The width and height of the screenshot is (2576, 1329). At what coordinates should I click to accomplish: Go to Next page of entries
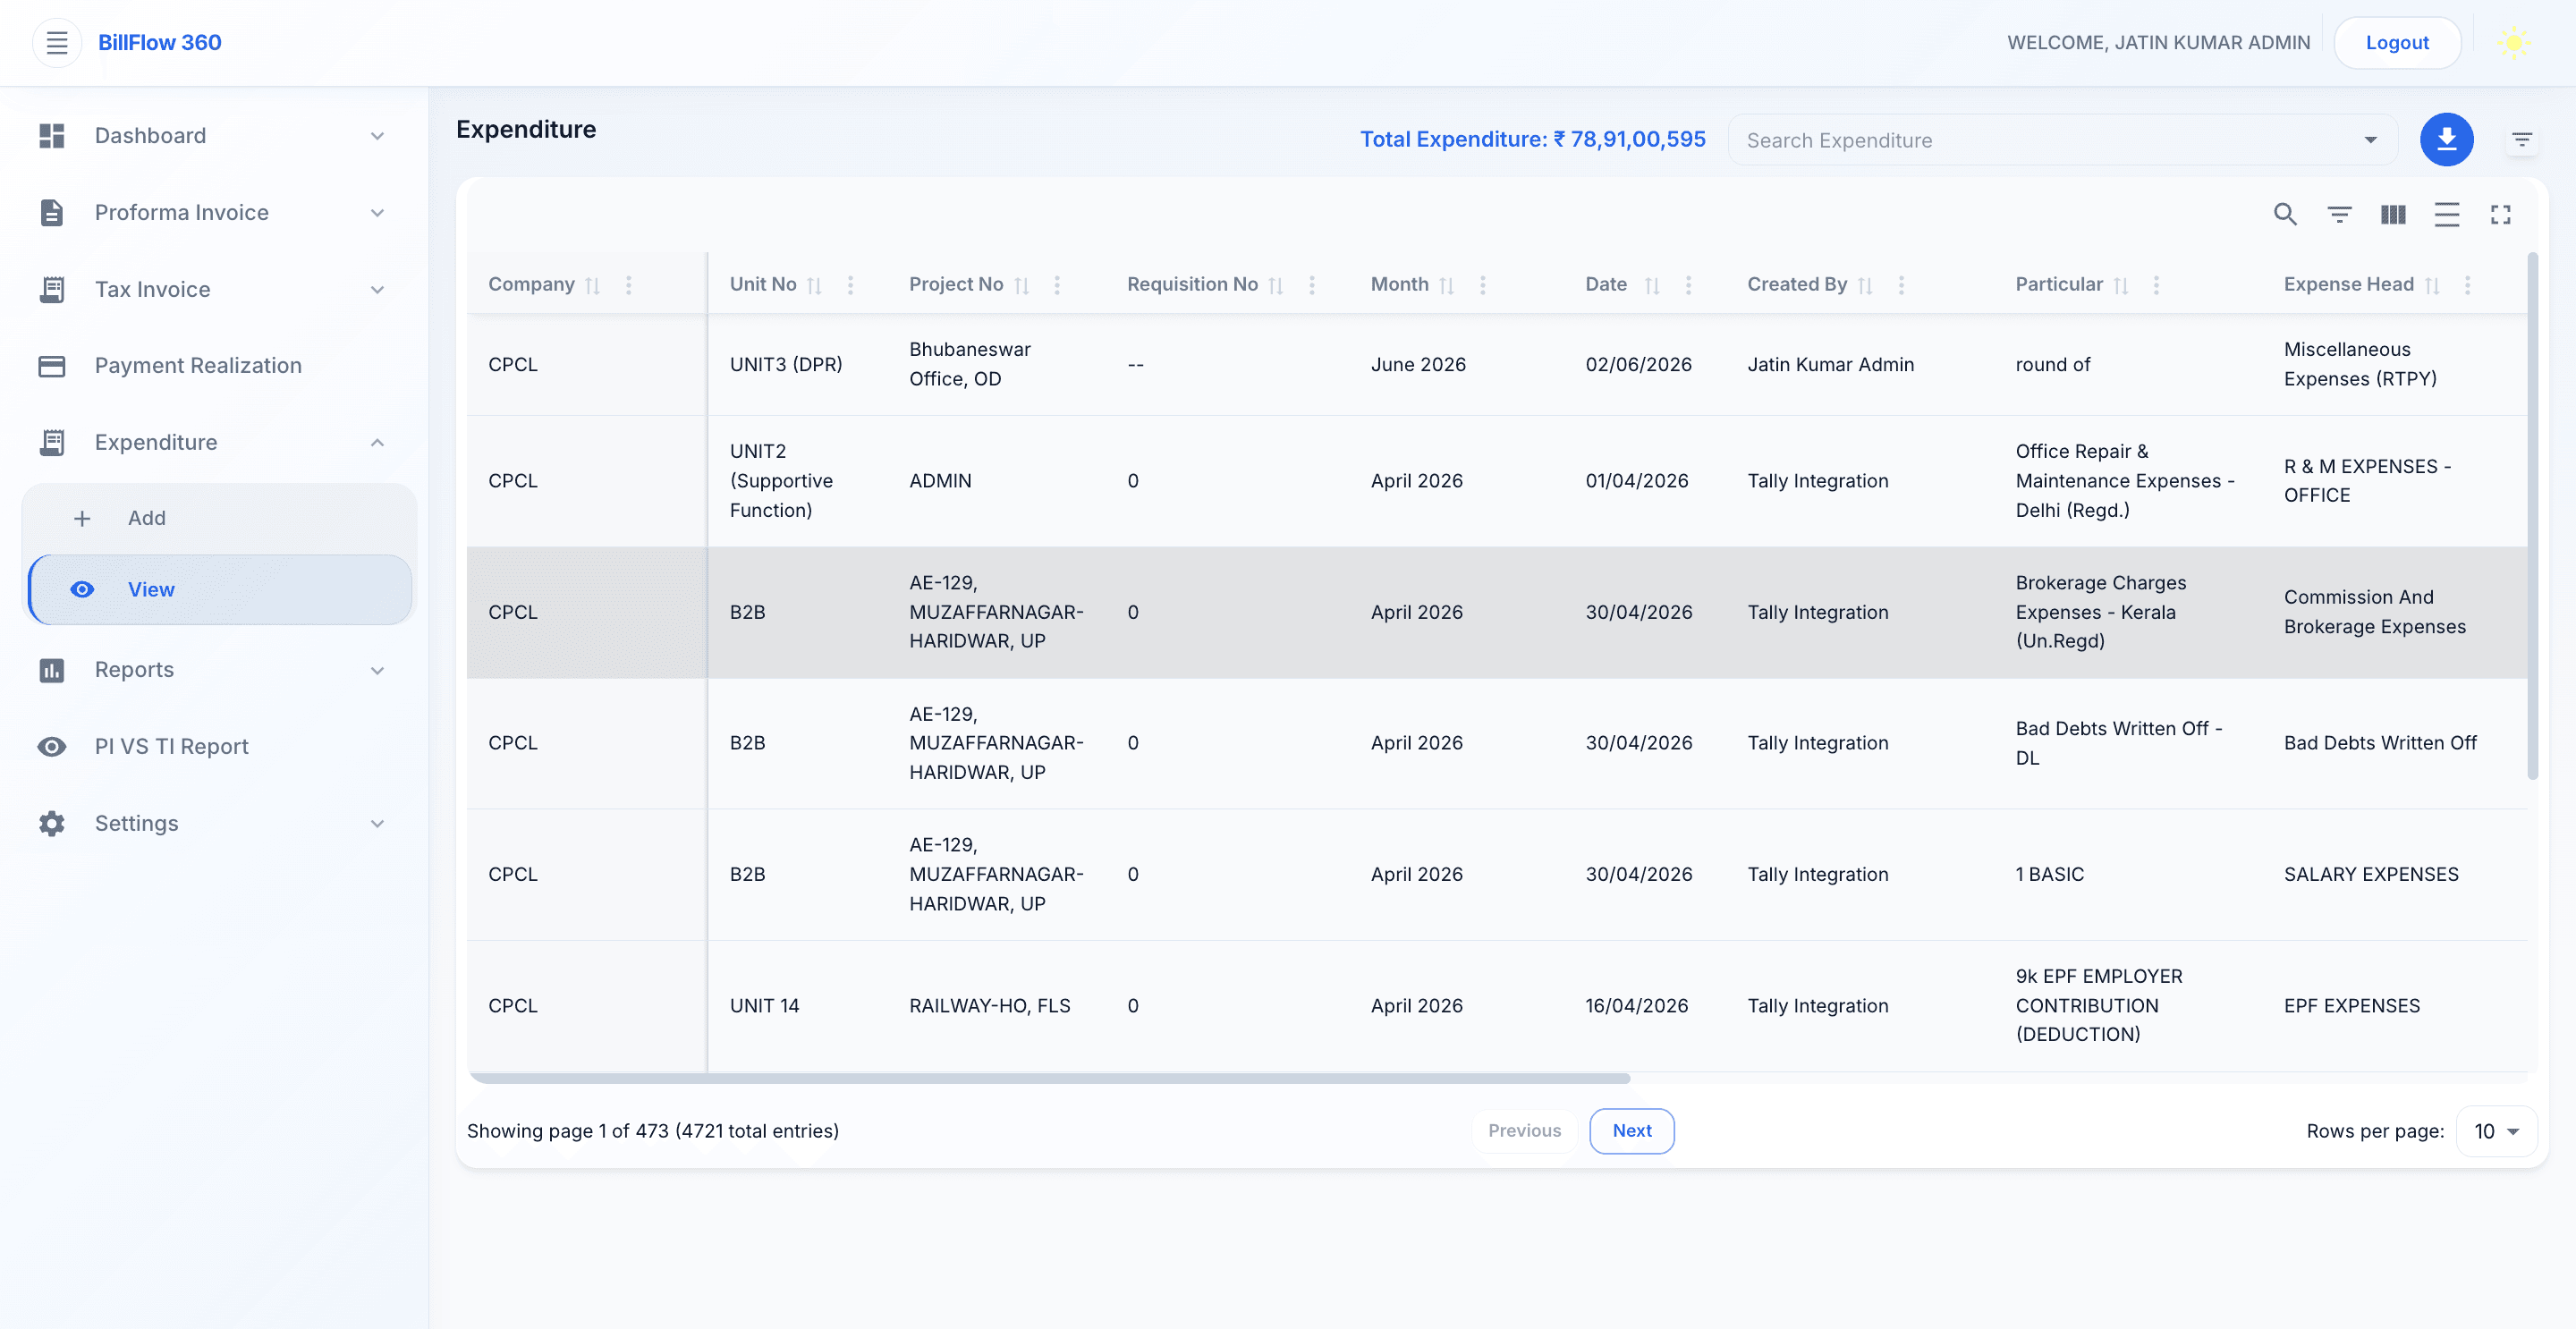pos(1632,1131)
